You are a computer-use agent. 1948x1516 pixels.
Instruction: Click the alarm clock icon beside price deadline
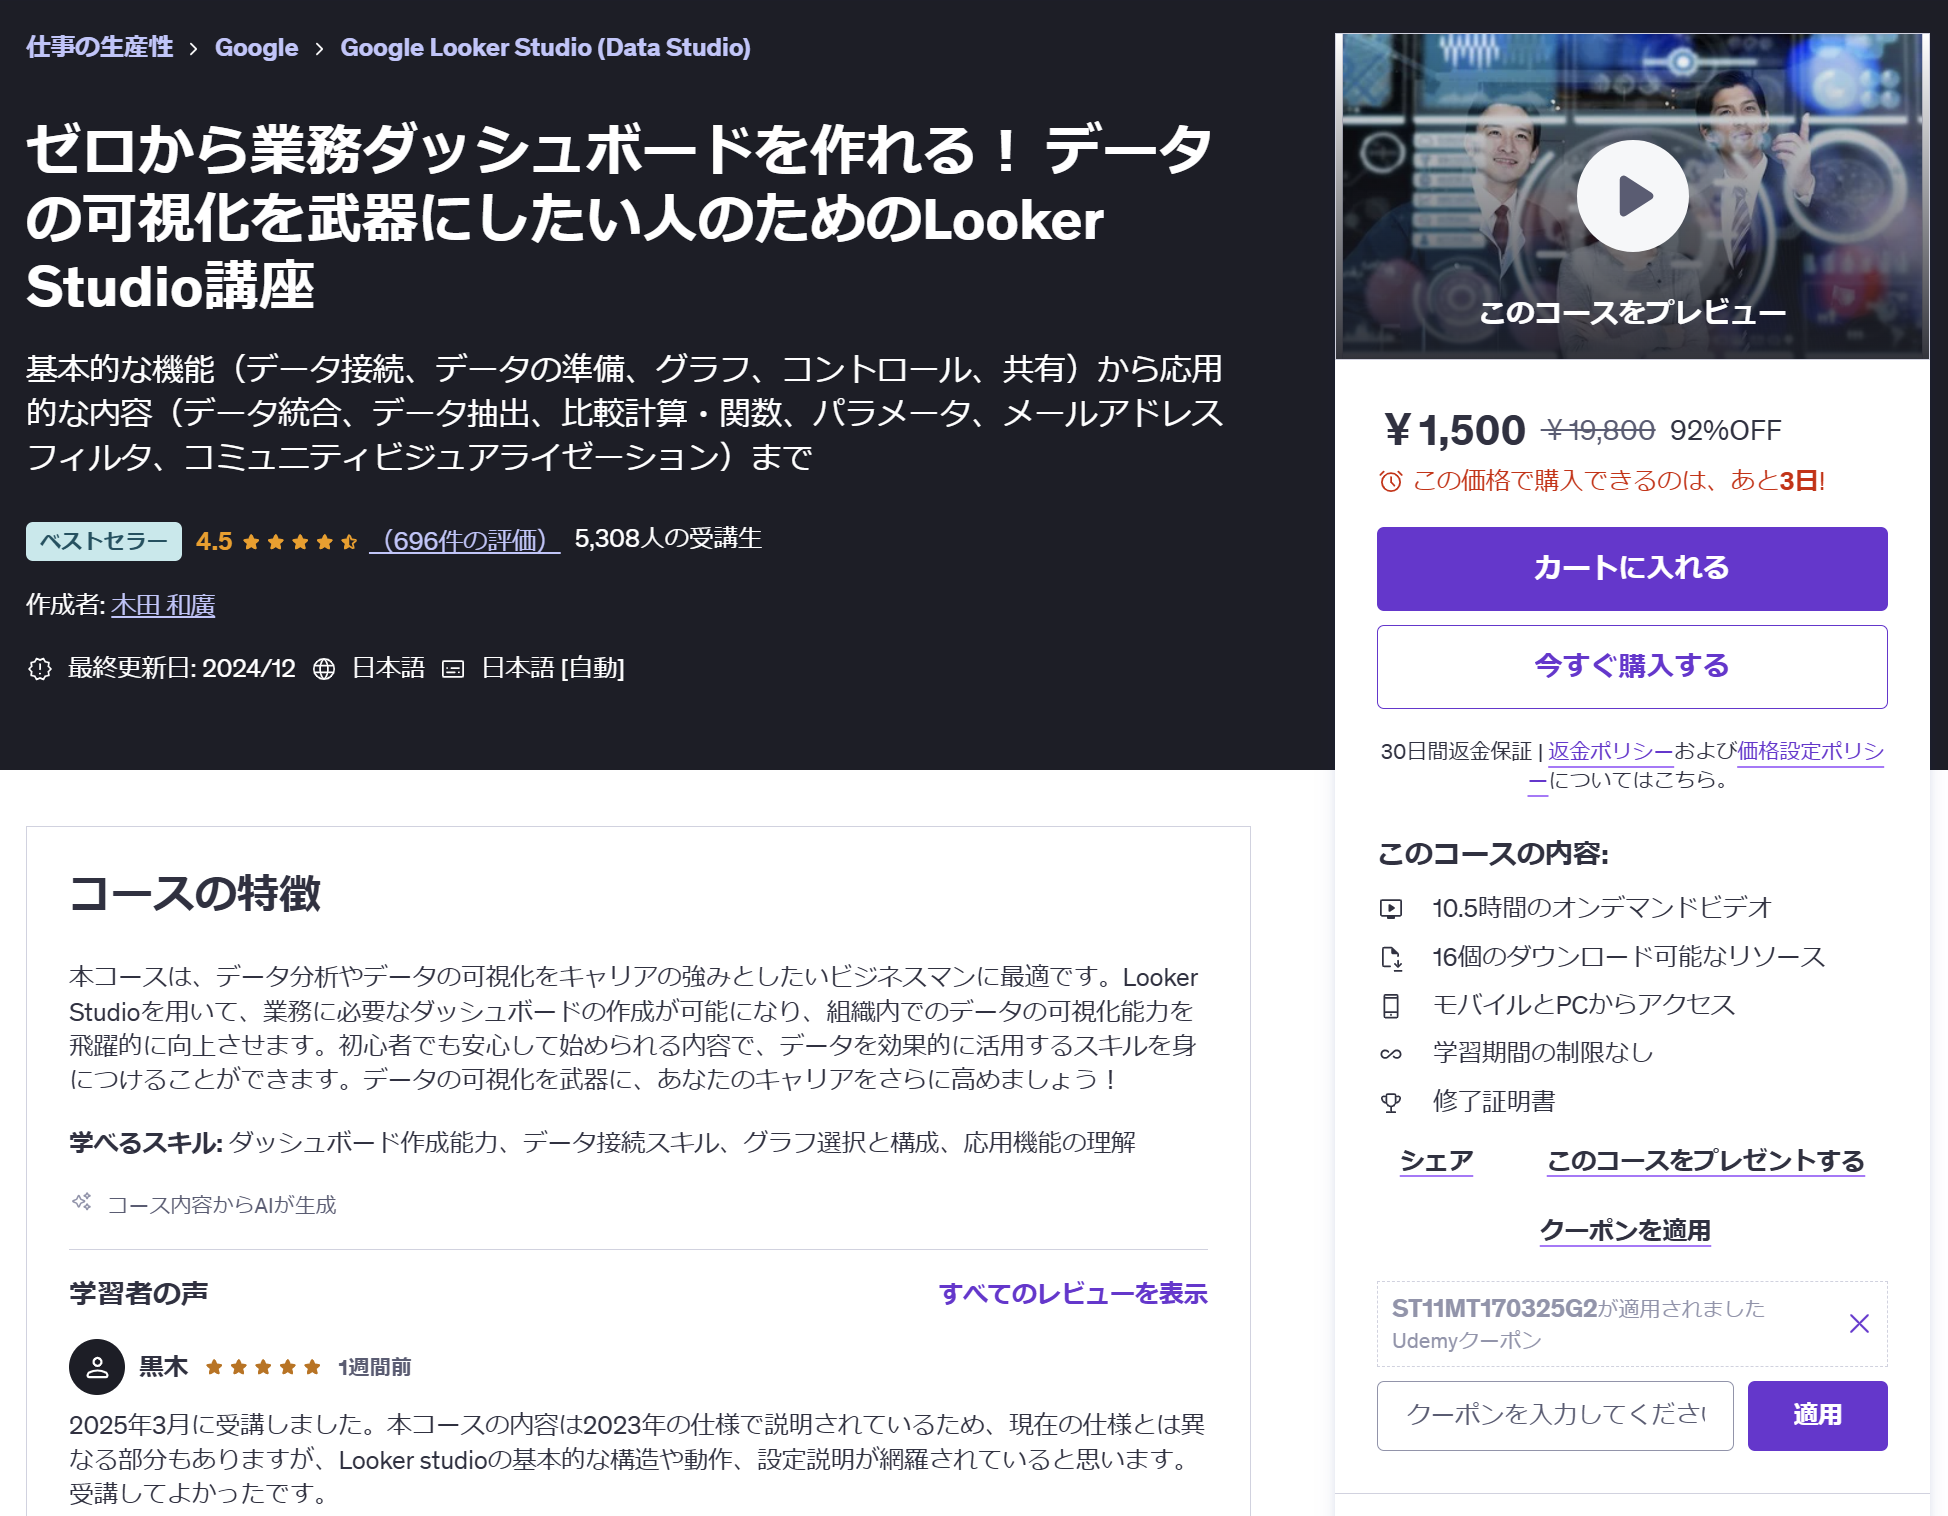click(x=1391, y=481)
